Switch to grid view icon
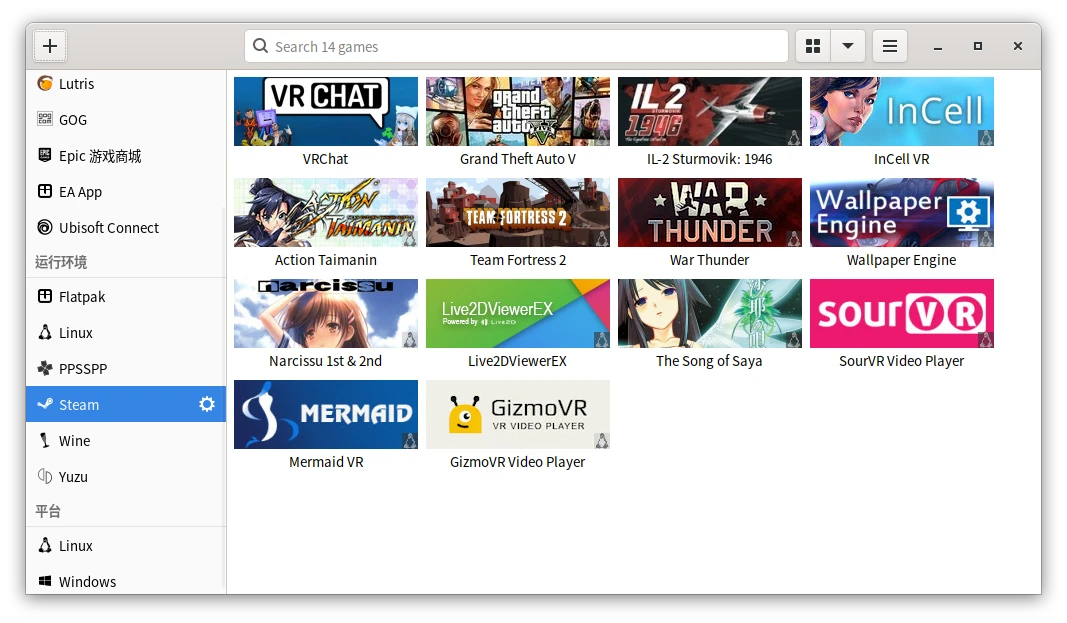The height and width of the screenshot is (623, 1067). (813, 46)
